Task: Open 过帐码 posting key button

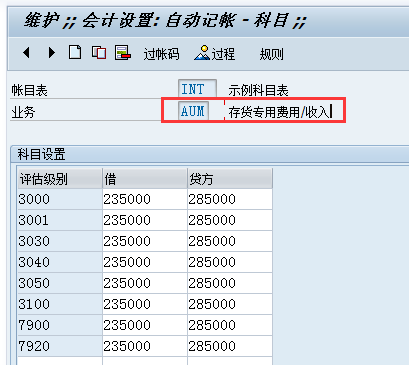Action: point(161,54)
